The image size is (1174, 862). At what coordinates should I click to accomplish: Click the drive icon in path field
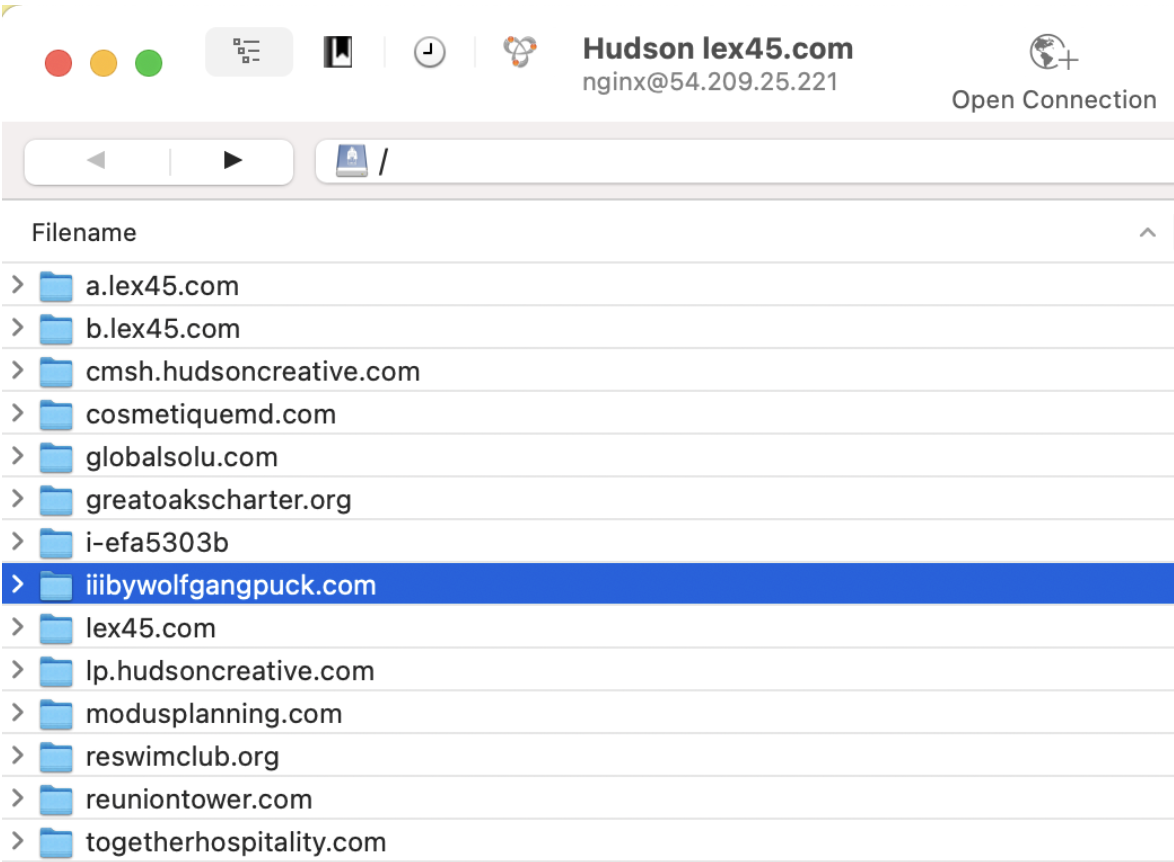[x=352, y=160]
